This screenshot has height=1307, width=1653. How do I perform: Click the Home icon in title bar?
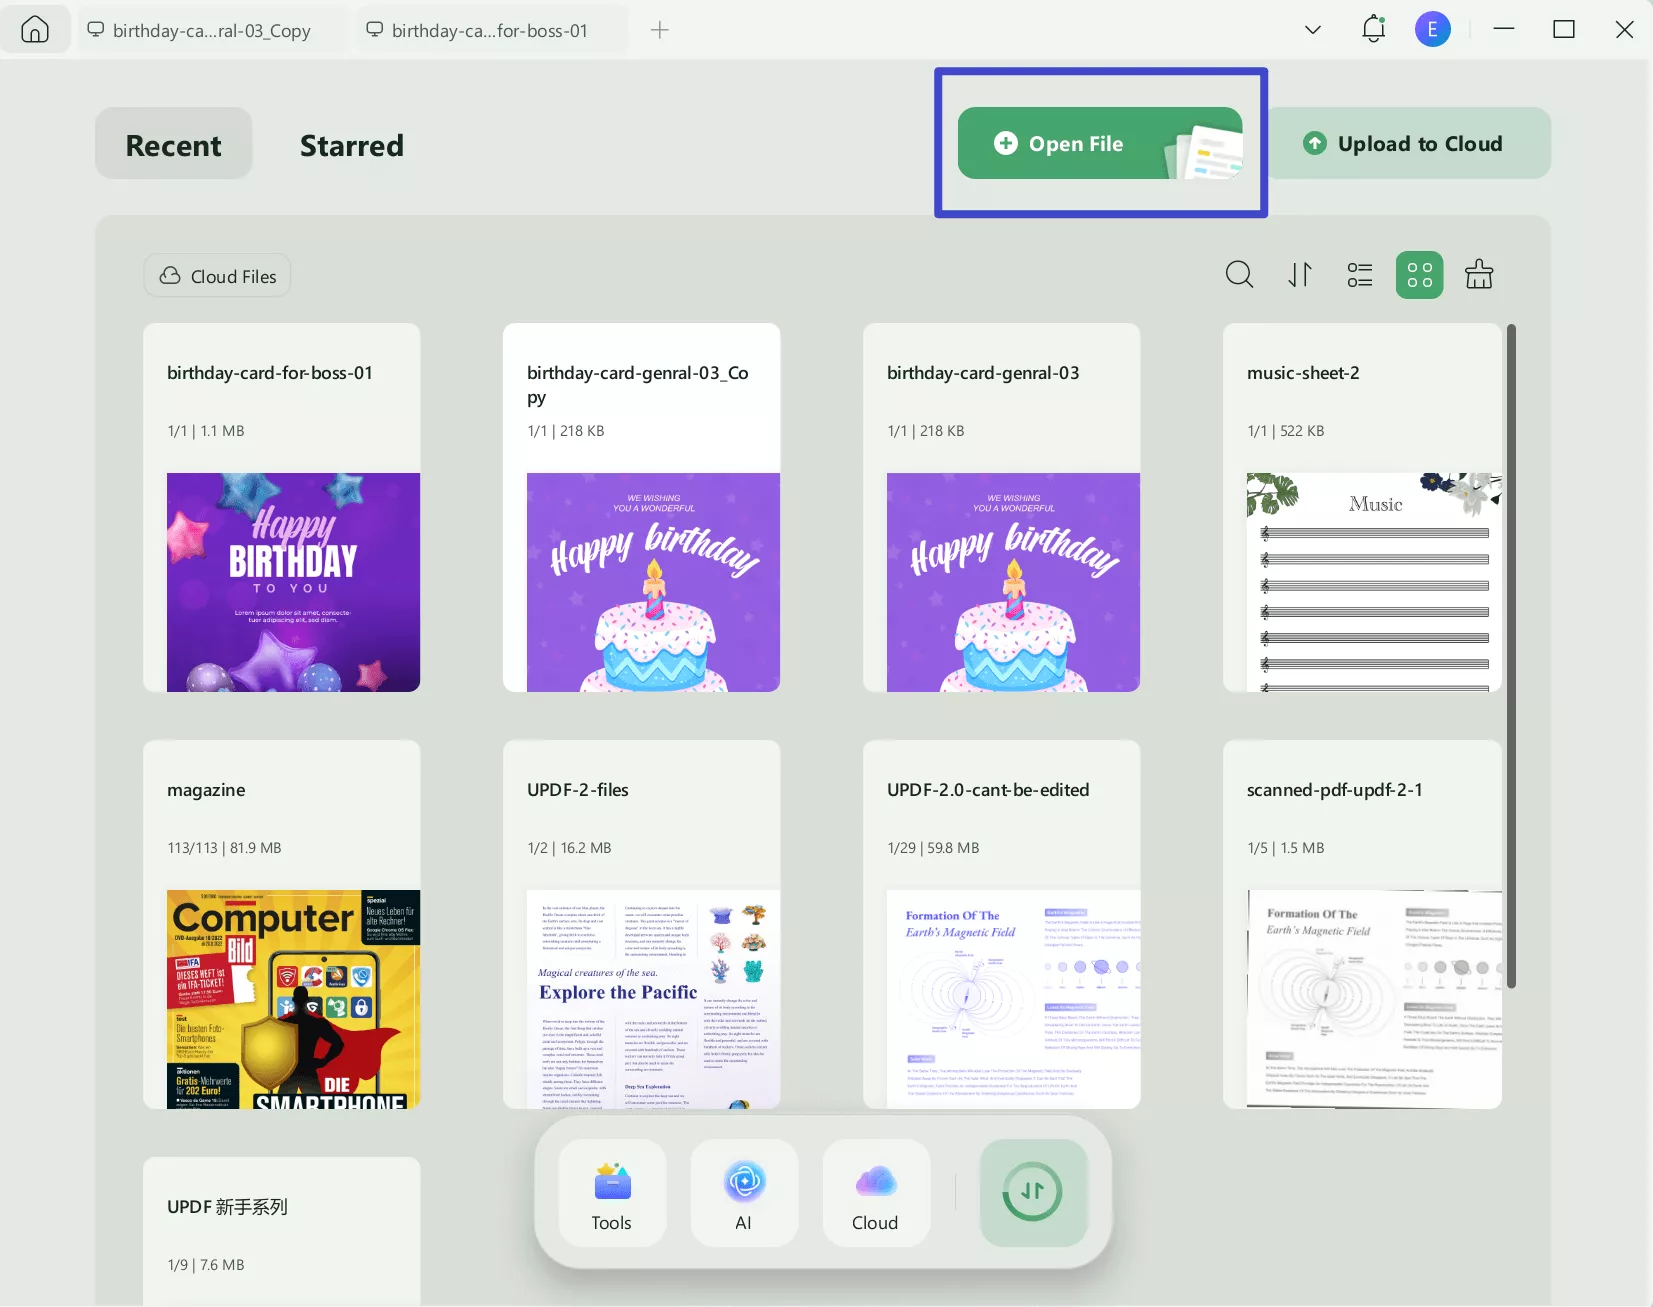coord(35,30)
